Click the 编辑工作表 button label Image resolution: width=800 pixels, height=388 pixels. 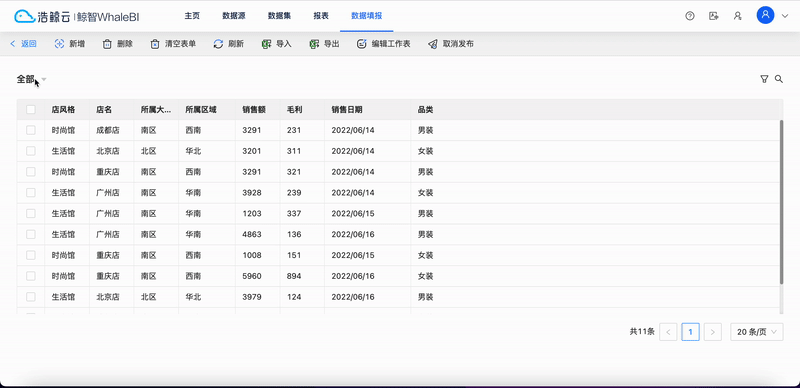(x=391, y=44)
